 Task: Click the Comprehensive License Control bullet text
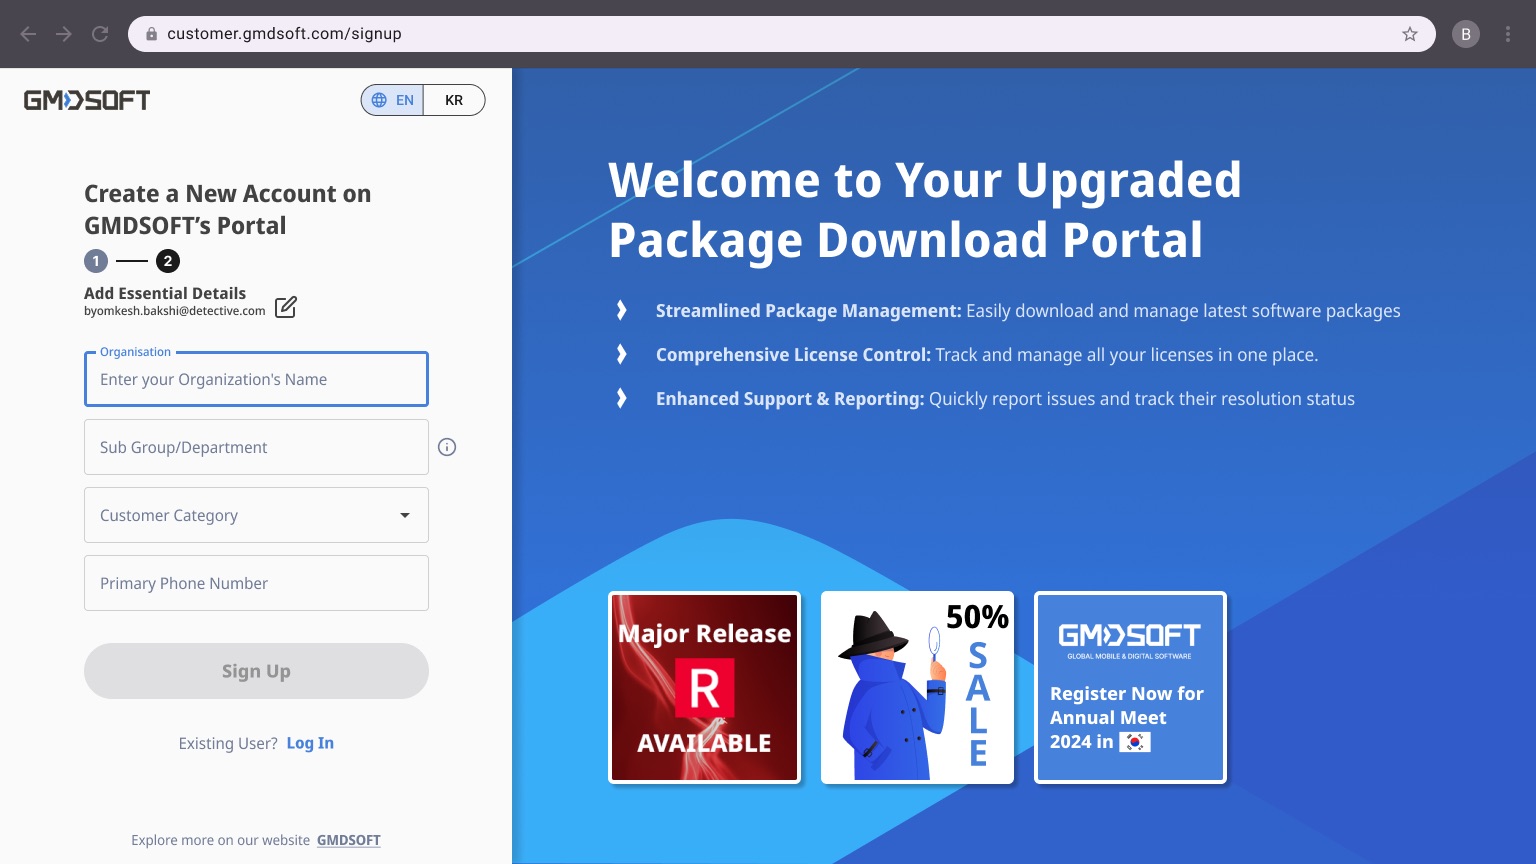[x=987, y=355]
